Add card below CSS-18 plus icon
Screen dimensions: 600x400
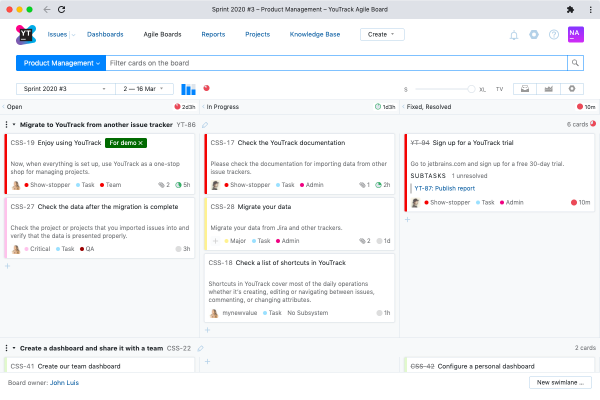pyautogui.click(x=207, y=330)
